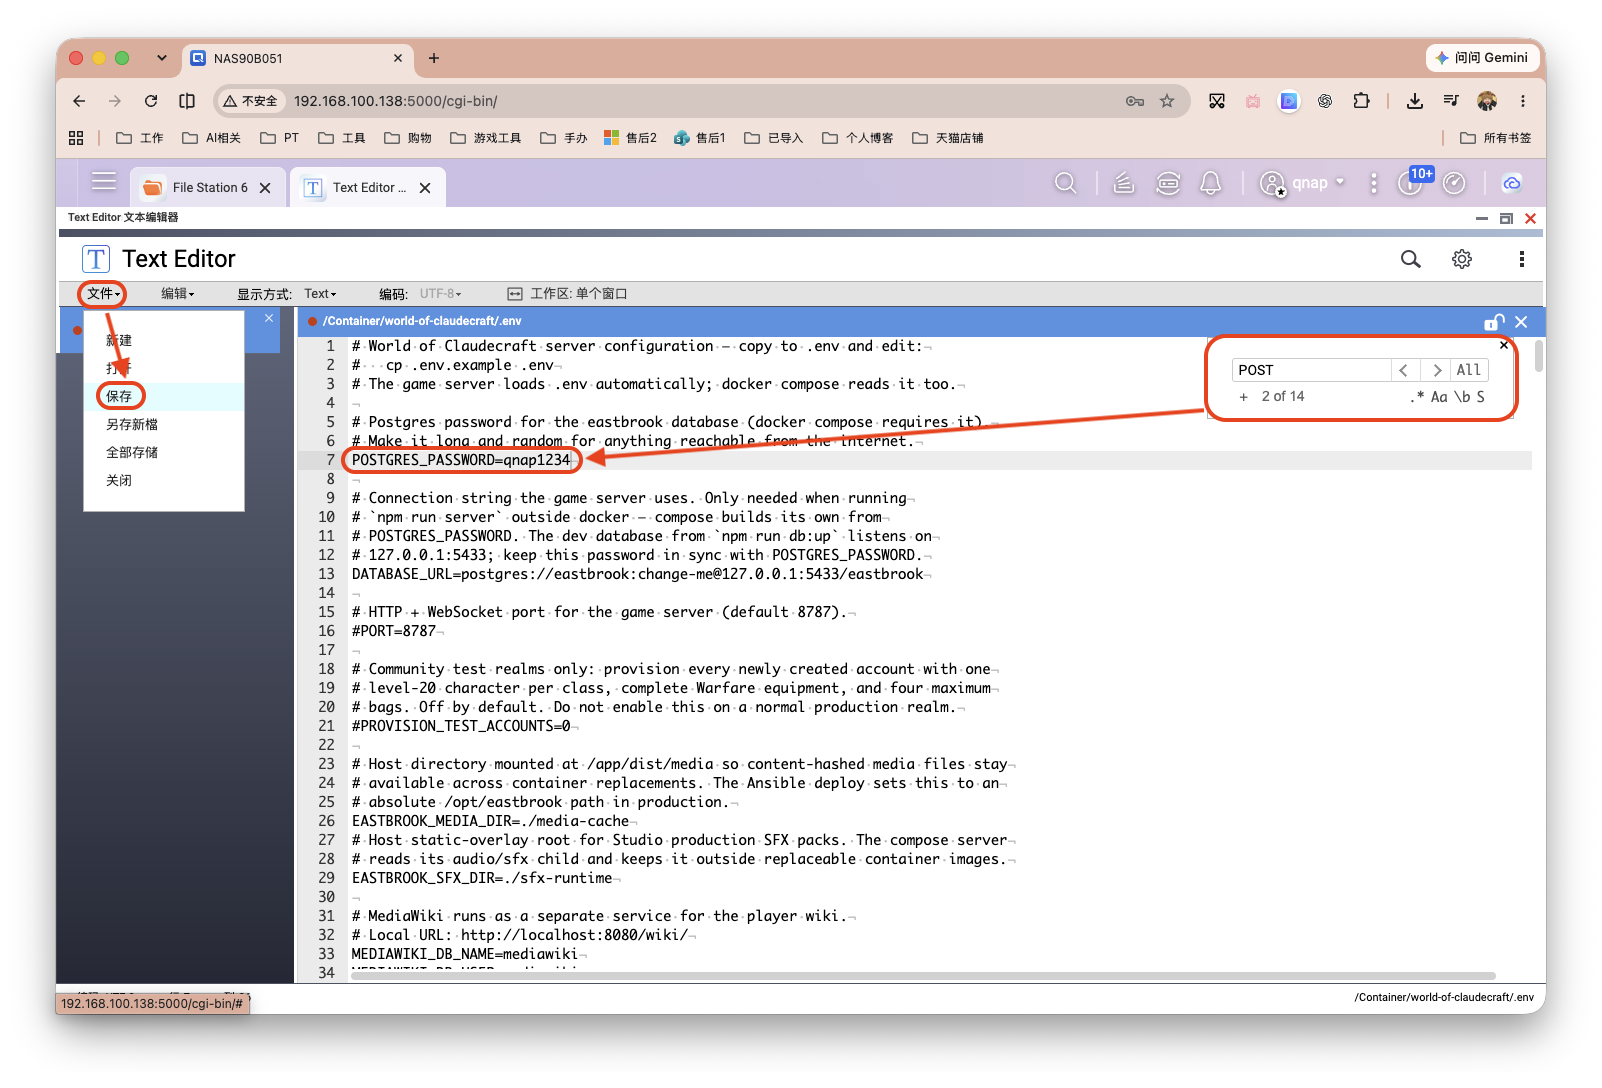Open the media controls playlist icon
The image size is (1602, 1088).
coord(1451,101)
